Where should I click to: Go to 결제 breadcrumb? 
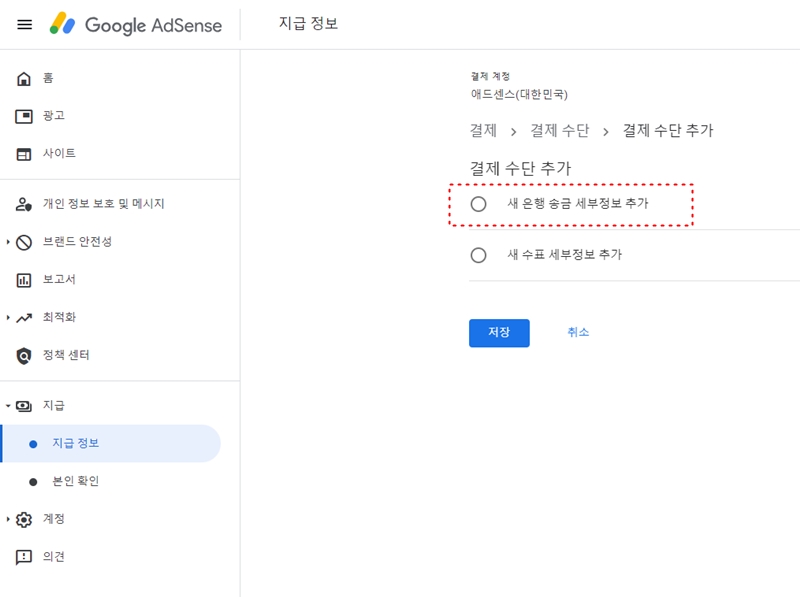483,131
